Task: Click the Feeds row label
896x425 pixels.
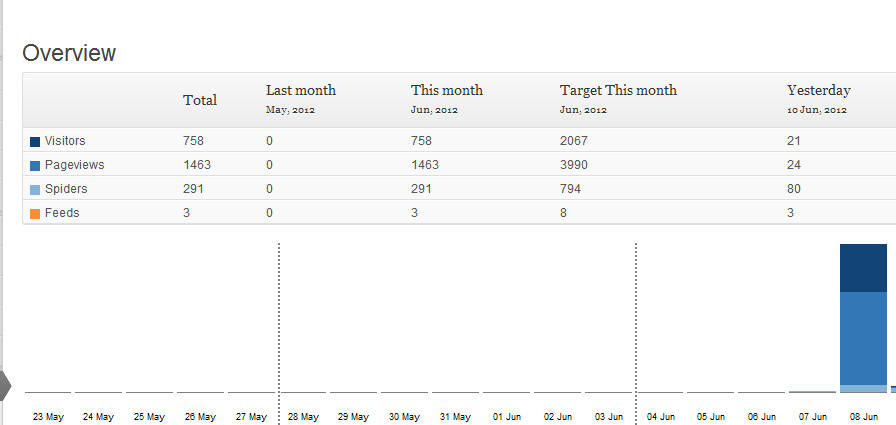Action: 62,213
